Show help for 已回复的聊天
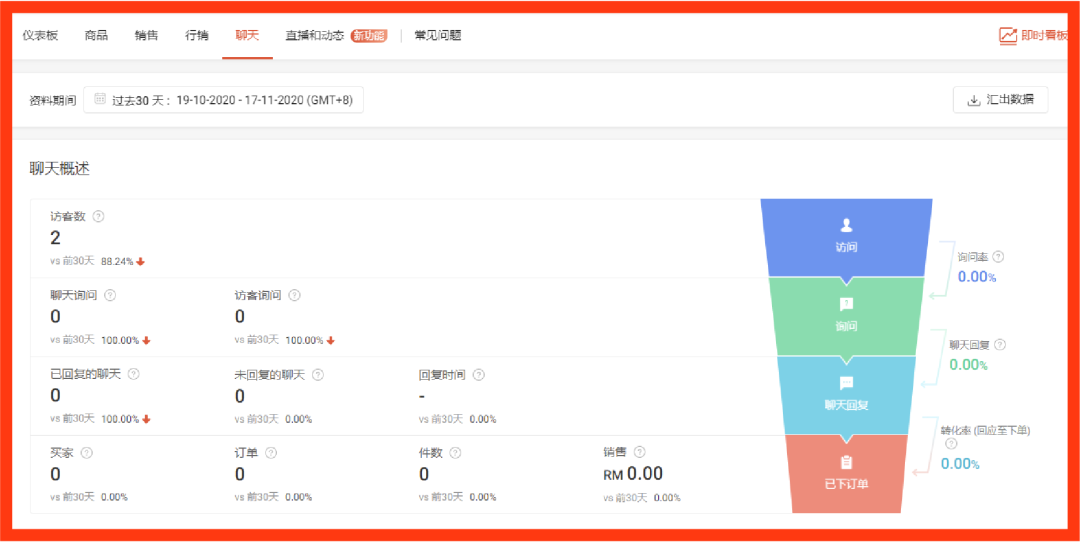Screen dimensions: 1080x542 134,374
